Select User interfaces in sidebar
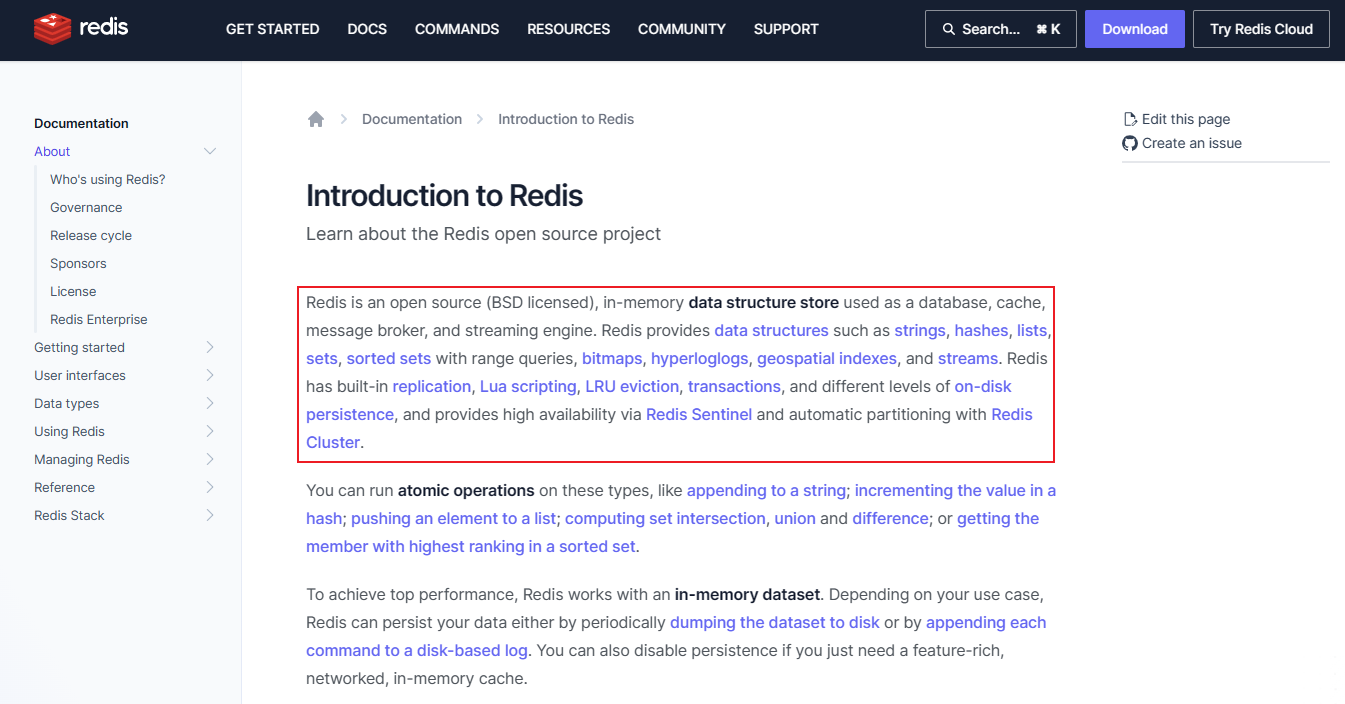 pos(80,375)
